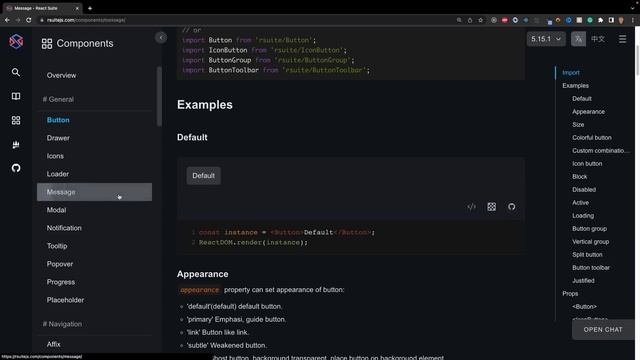640x360 pixels.
Task: Click the highlighted appearance property tag
Action: click(x=200, y=290)
